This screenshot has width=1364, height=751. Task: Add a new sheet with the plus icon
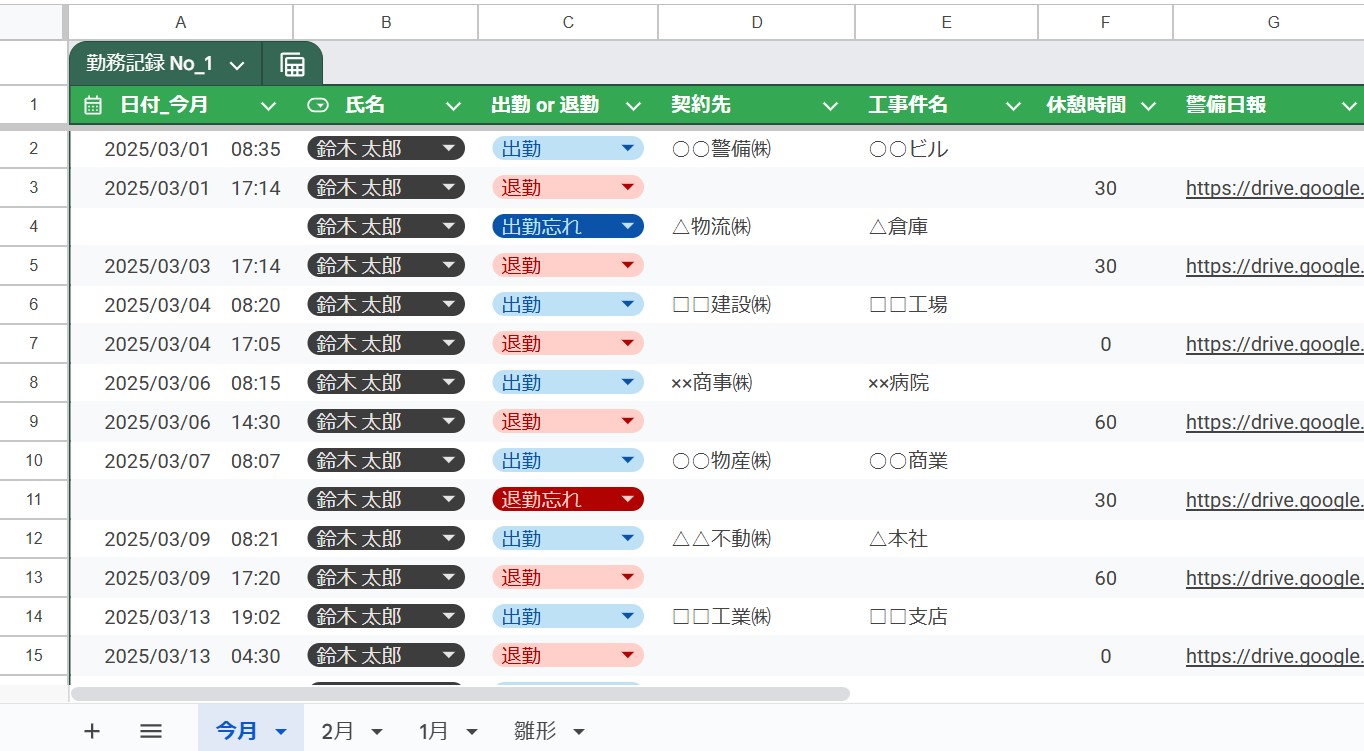click(91, 730)
